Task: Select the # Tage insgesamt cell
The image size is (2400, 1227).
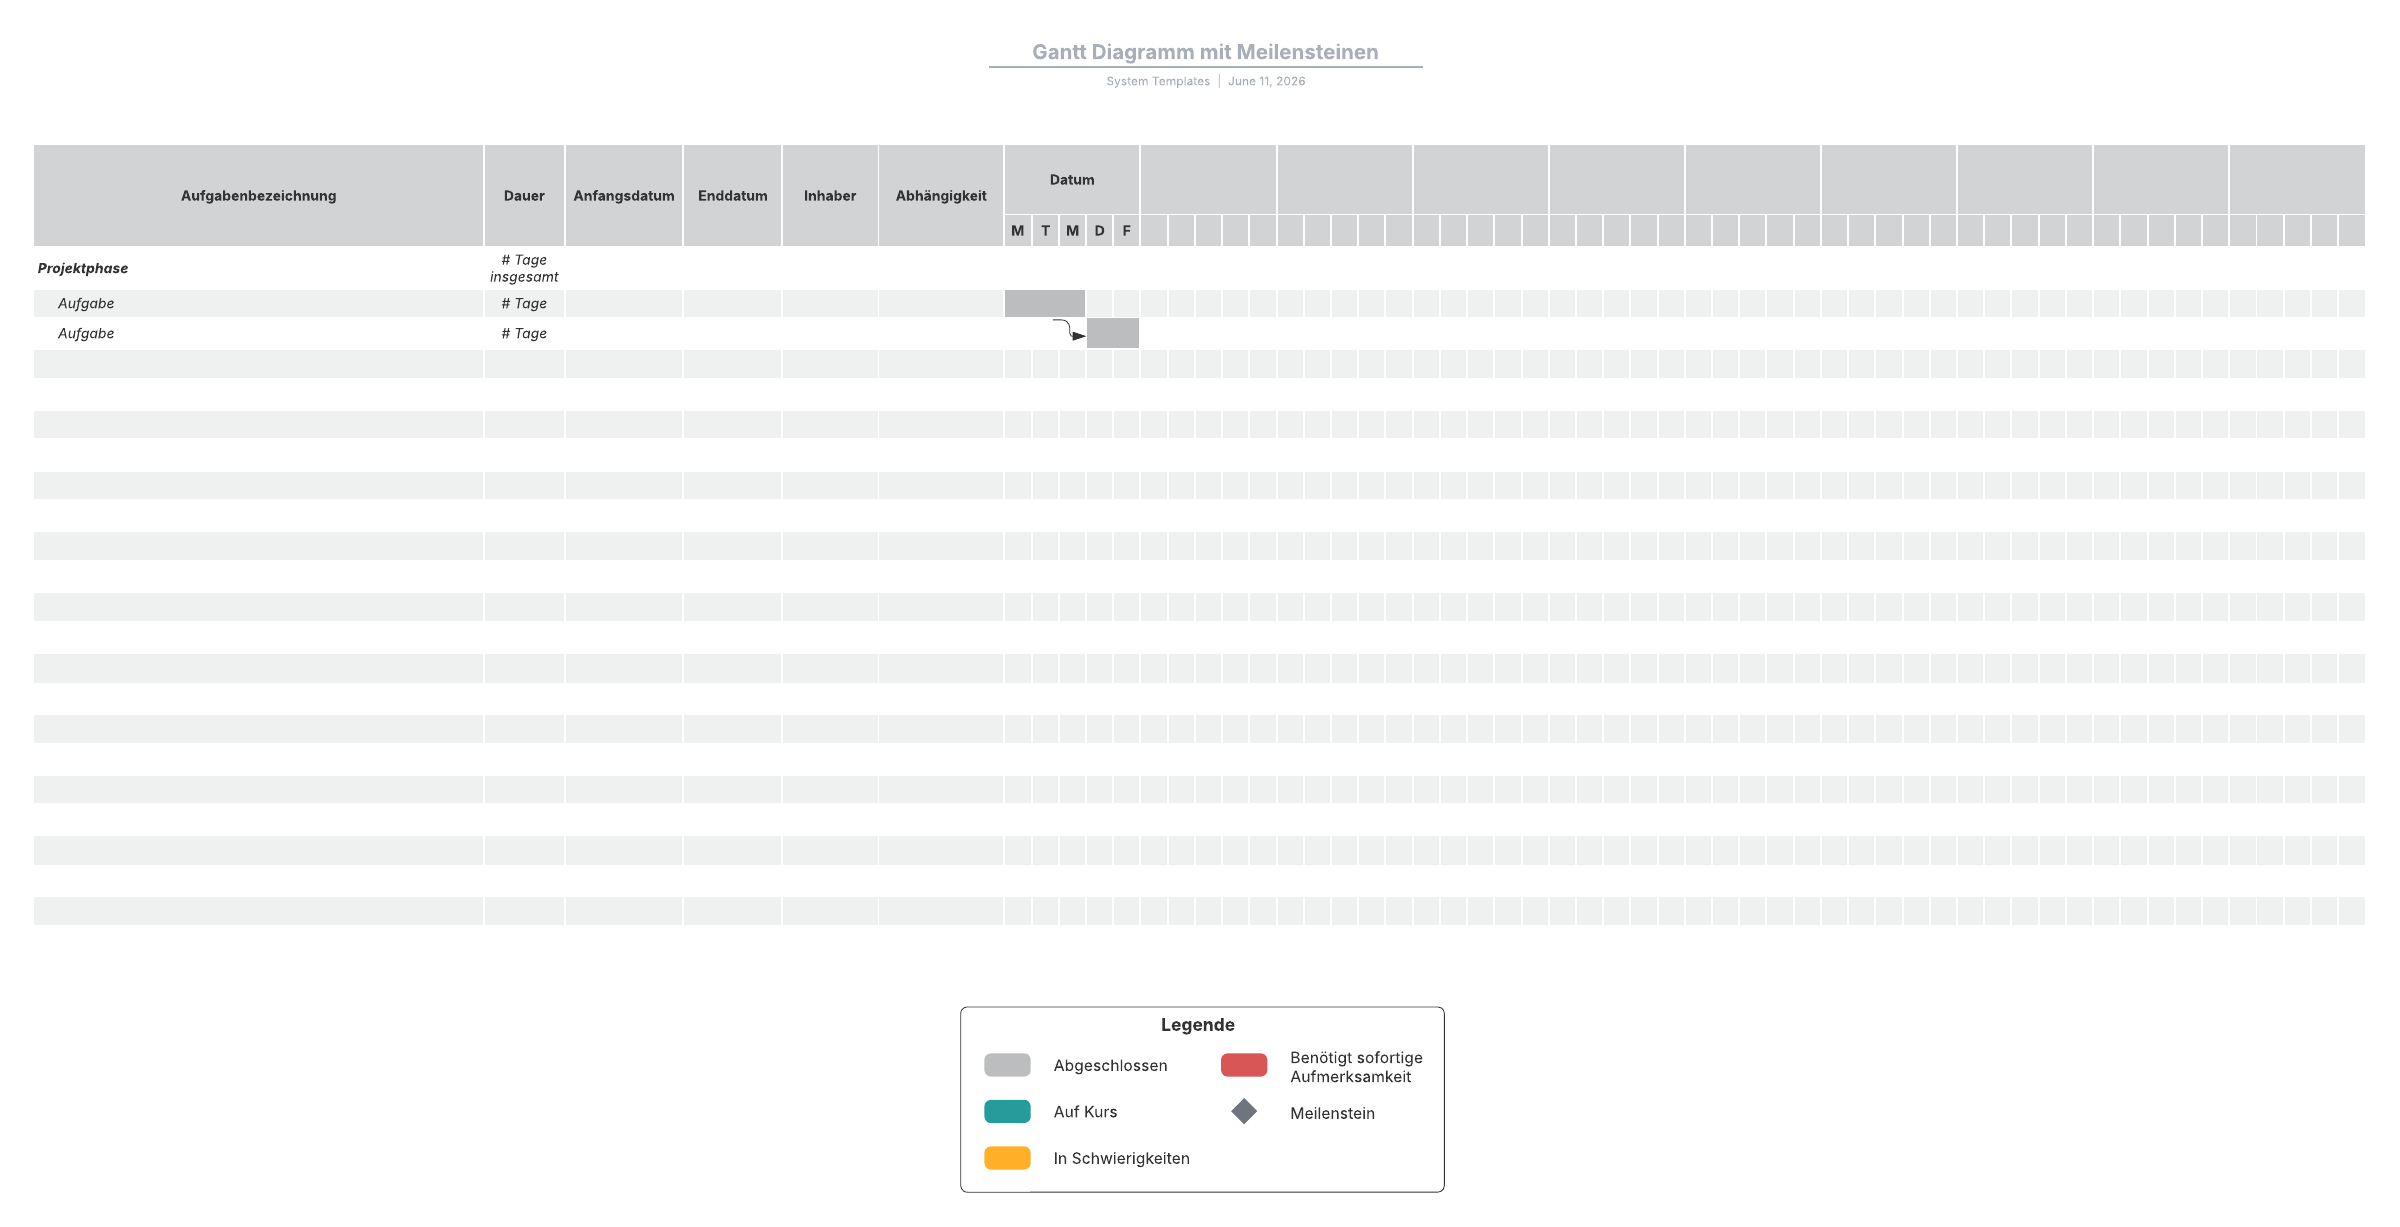Action: (x=524, y=268)
